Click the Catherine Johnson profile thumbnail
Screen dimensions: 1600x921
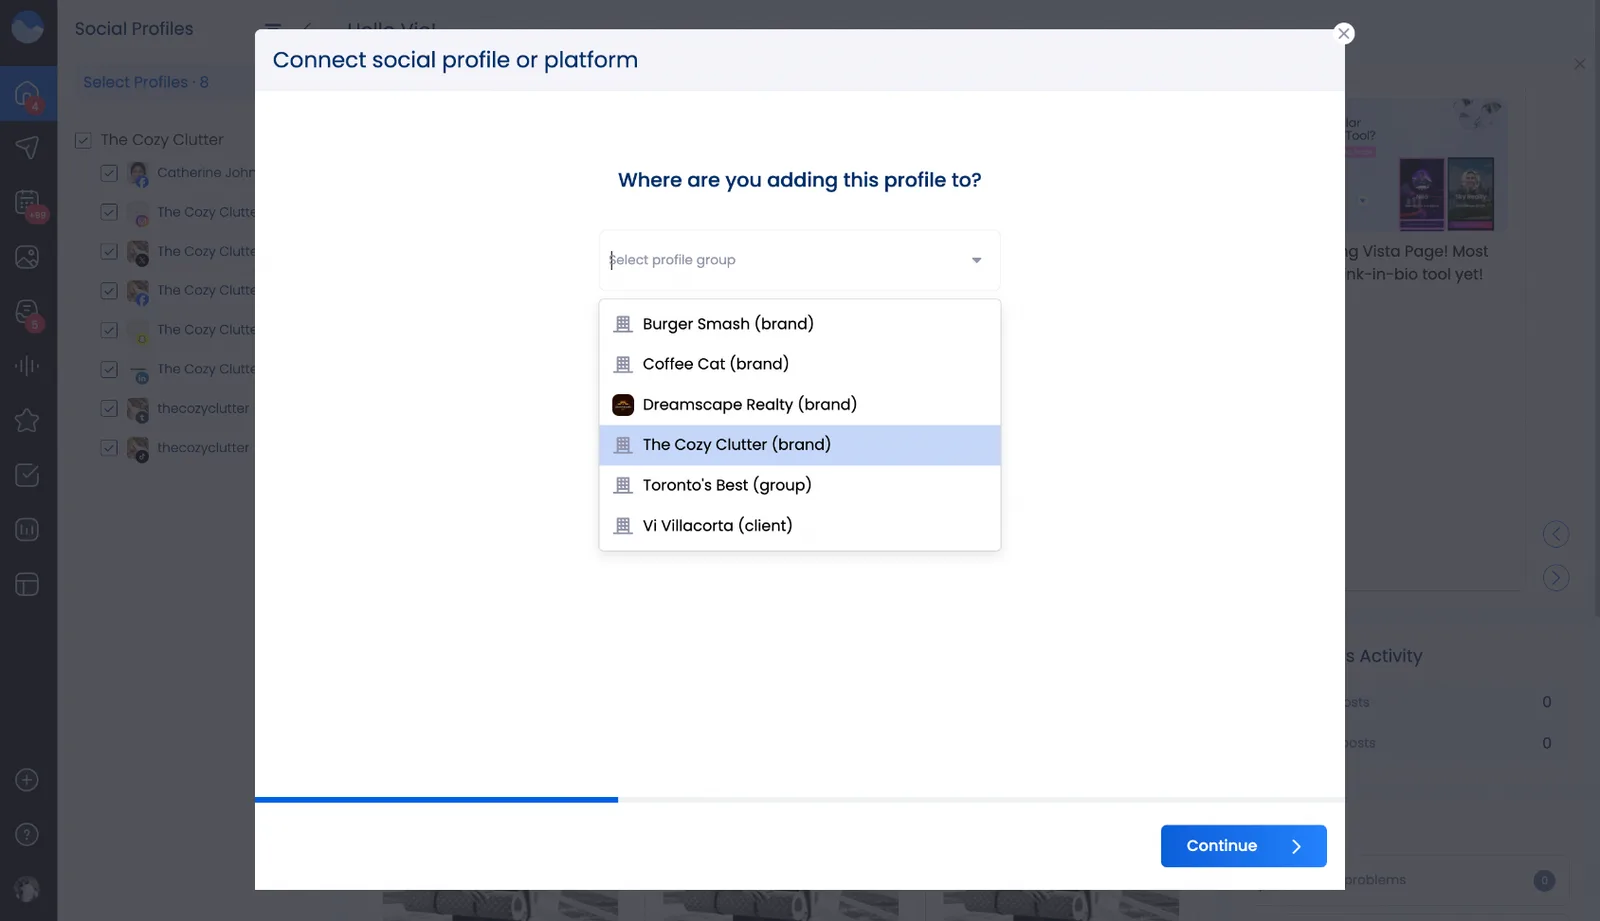[x=138, y=173]
